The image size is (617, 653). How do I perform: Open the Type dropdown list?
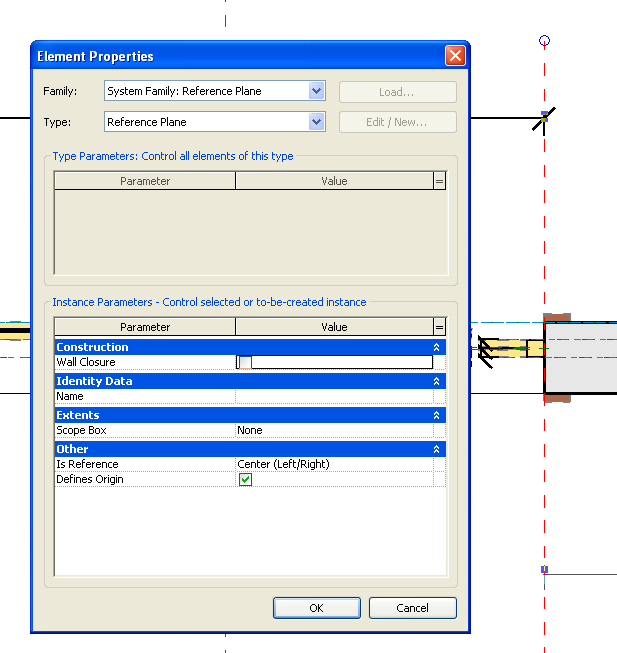316,122
